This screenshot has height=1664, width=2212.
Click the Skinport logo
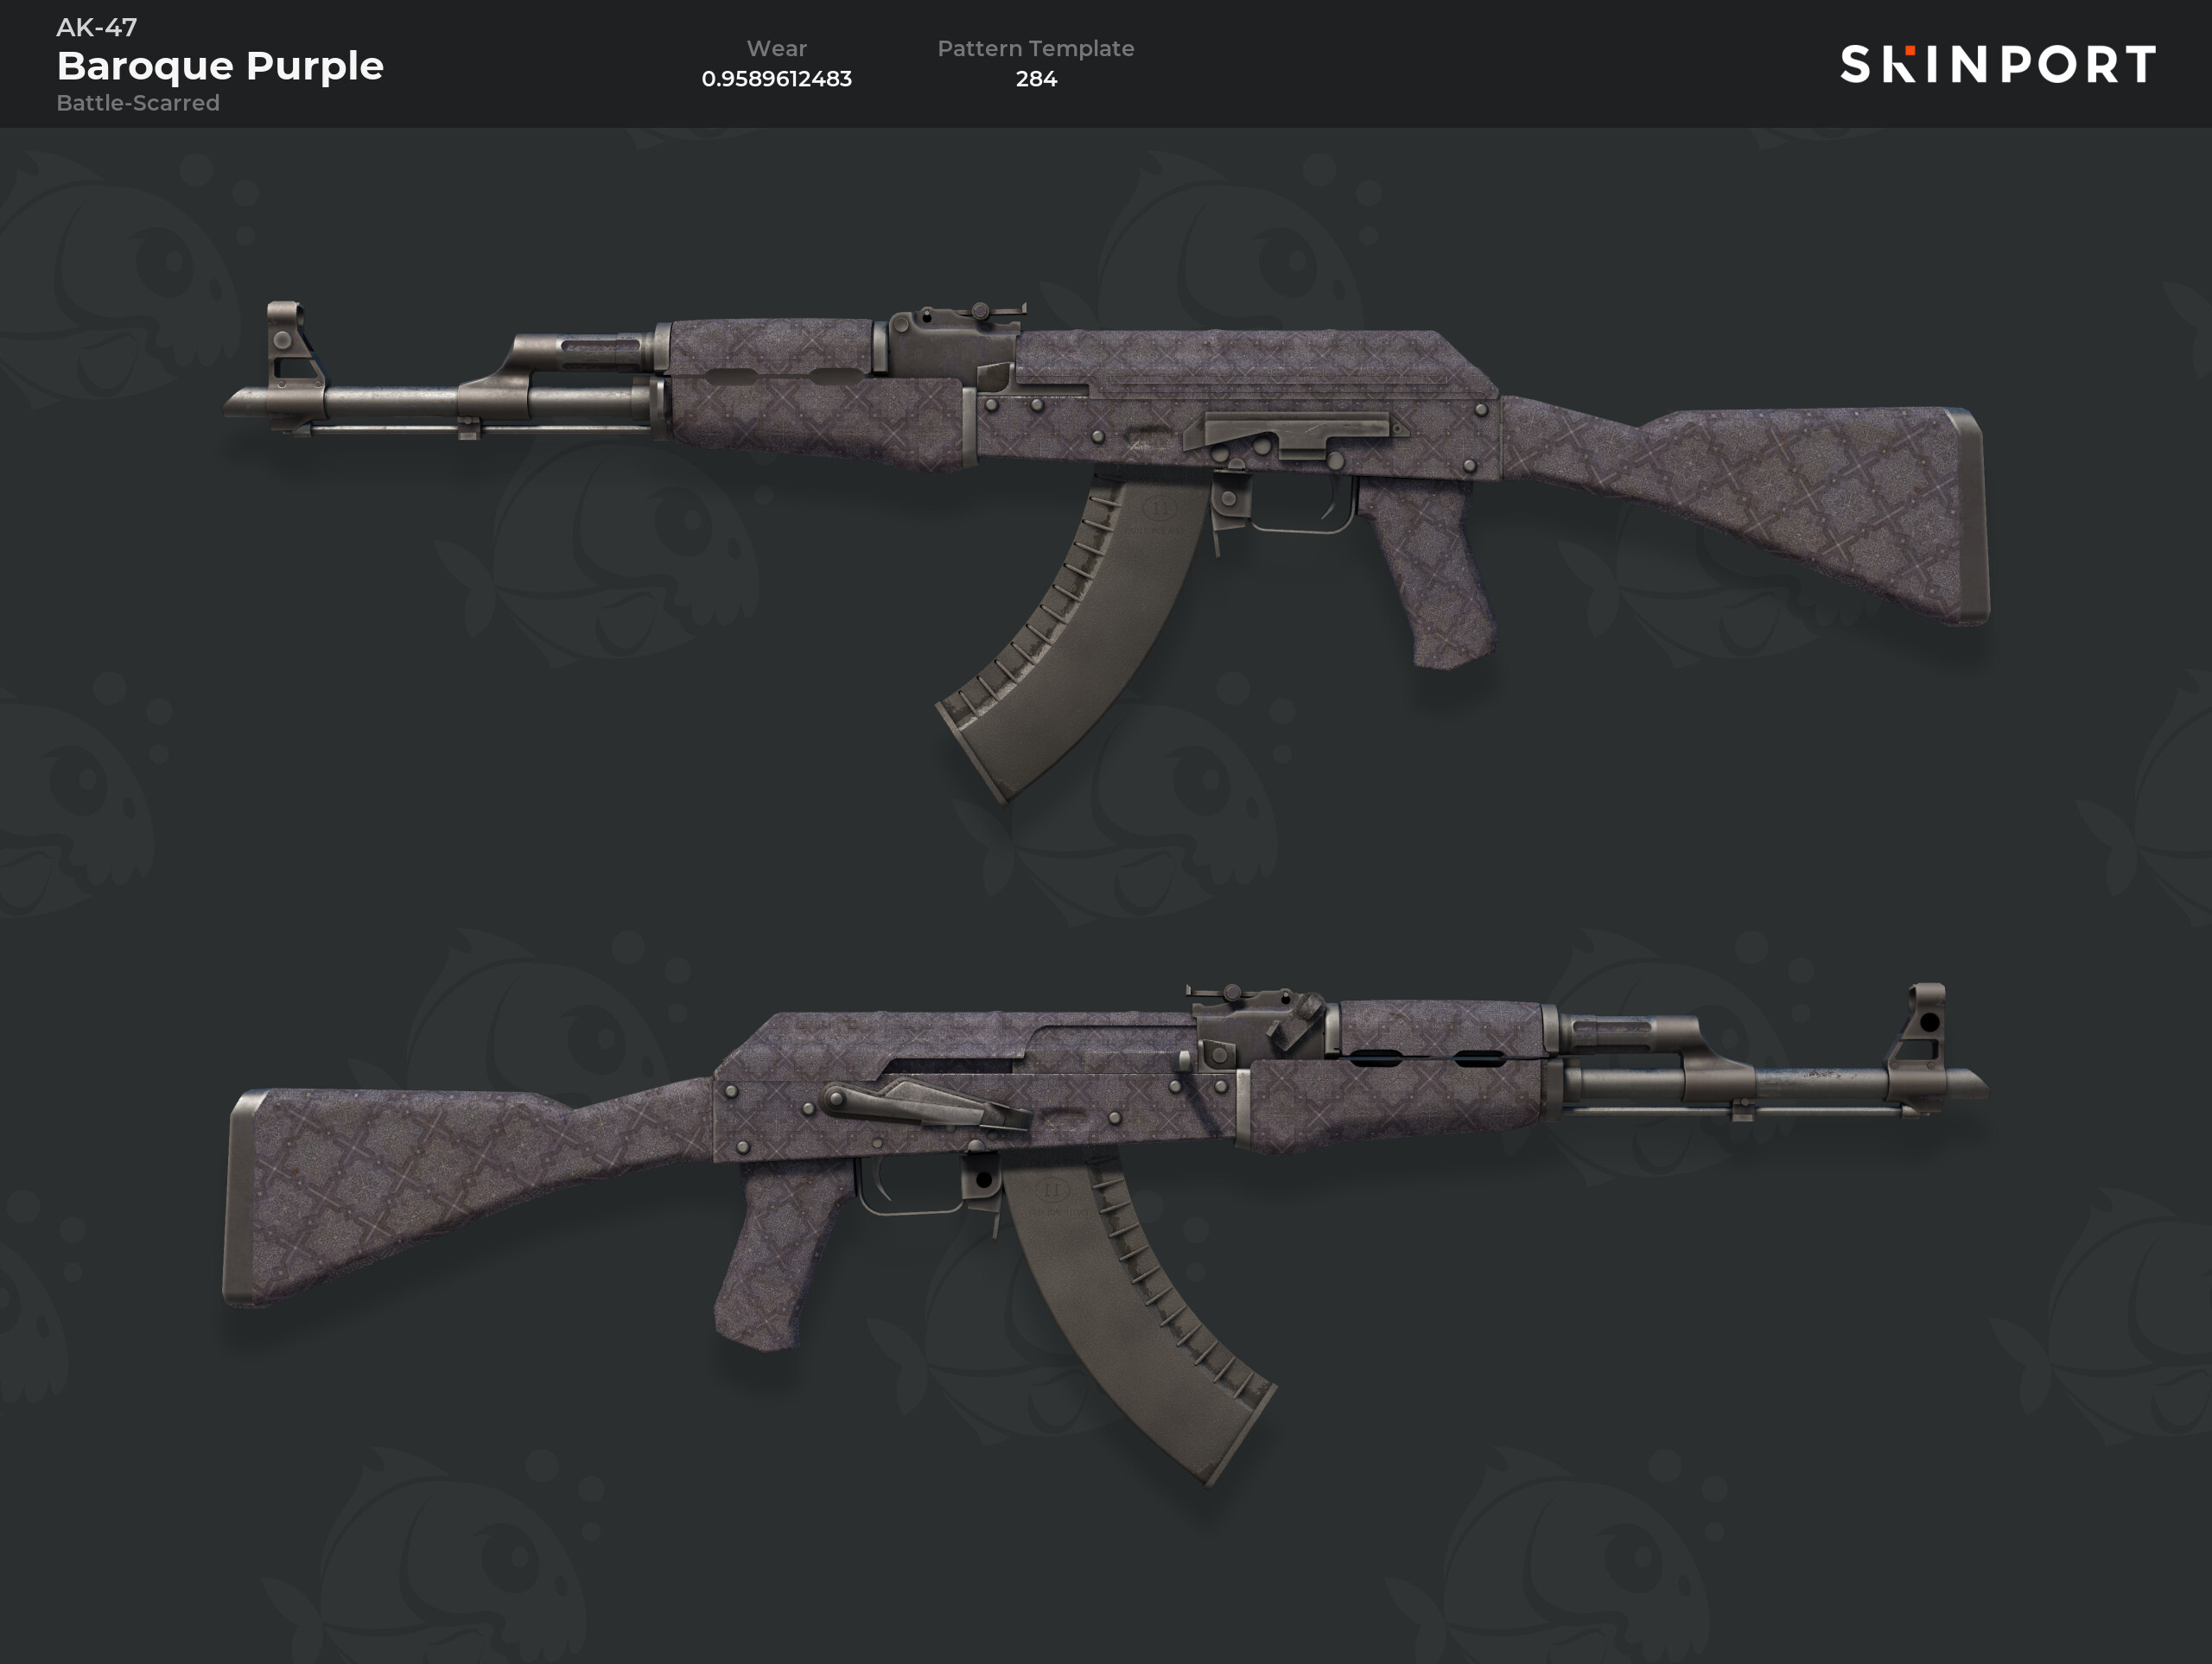pyautogui.click(x=1997, y=64)
